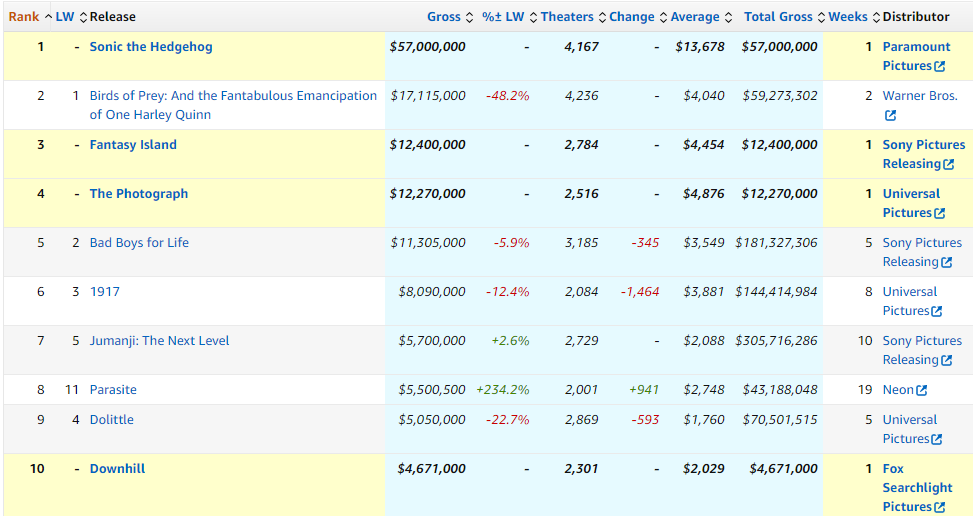The height and width of the screenshot is (516, 973).
Task: Sort table by Rank column
Action: tap(24, 17)
